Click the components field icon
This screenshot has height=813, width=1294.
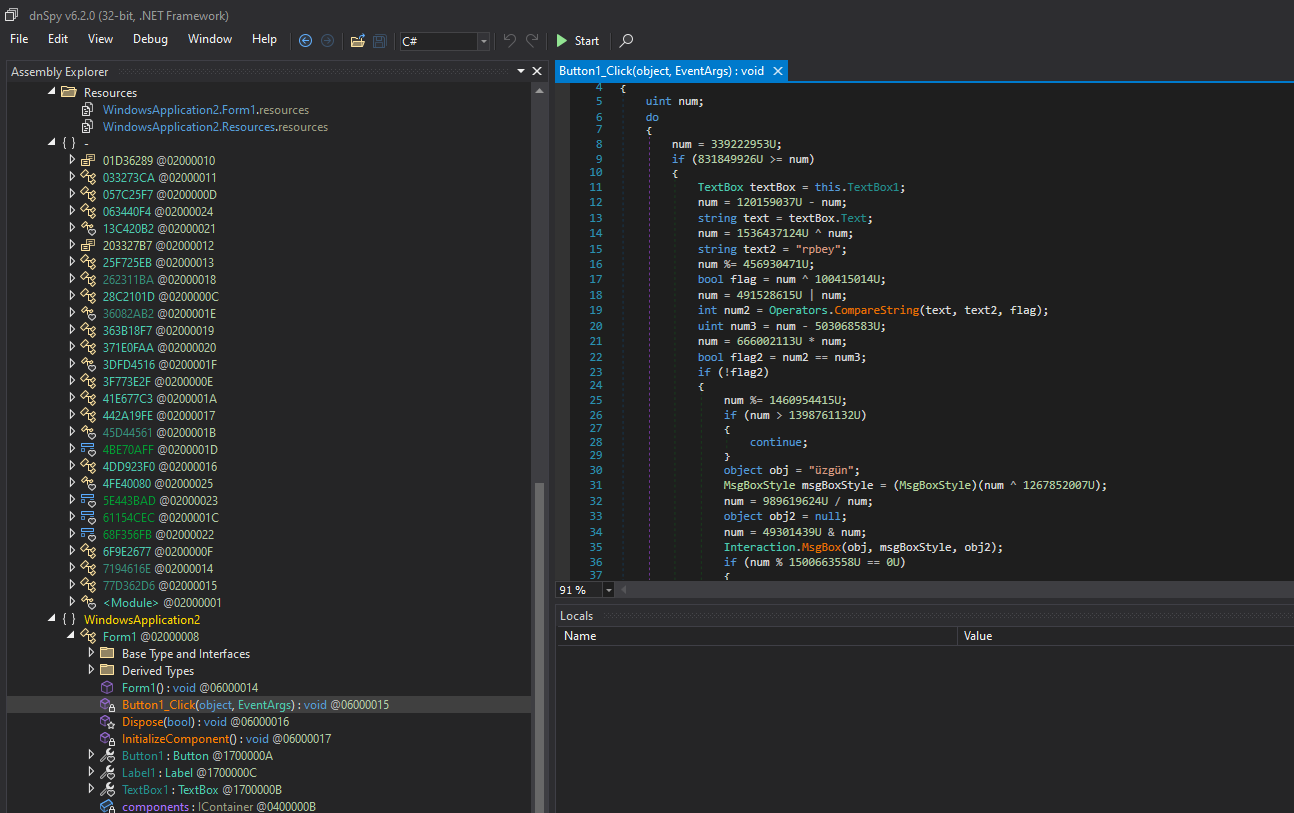107,806
